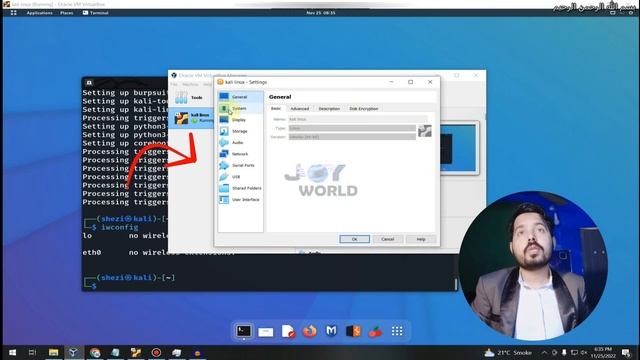This screenshot has height=360, width=640.
Task: Click Help button in Settings dialog
Action: click(x=421, y=239)
